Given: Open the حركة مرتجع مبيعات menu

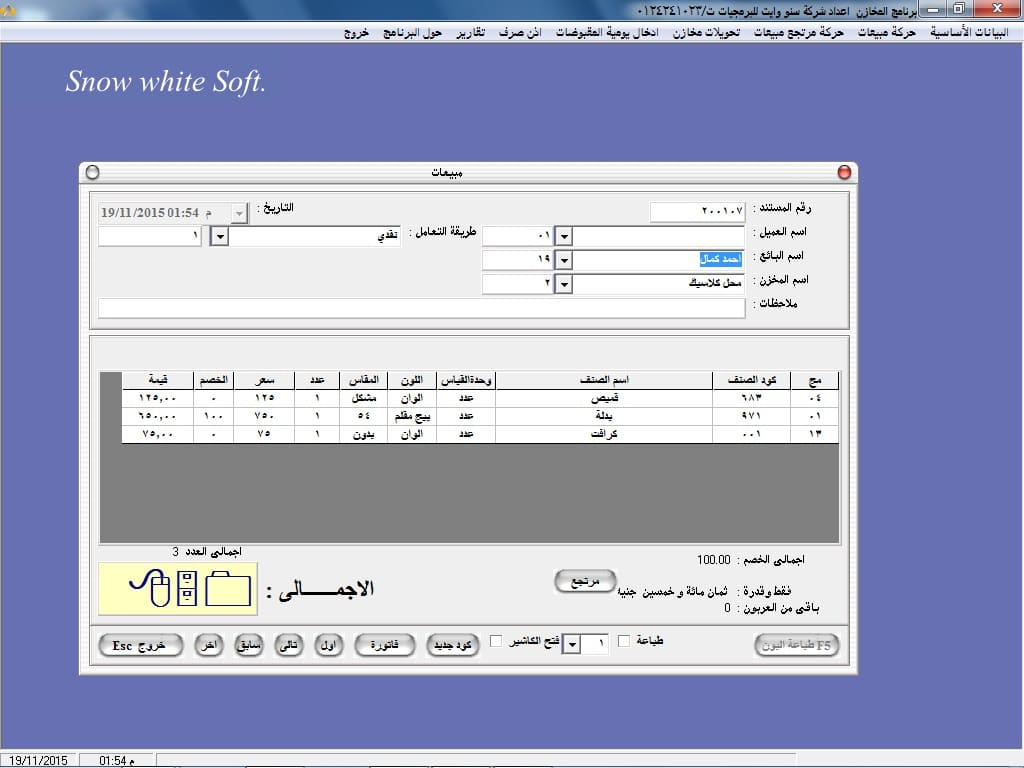Looking at the screenshot, I should [798, 32].
